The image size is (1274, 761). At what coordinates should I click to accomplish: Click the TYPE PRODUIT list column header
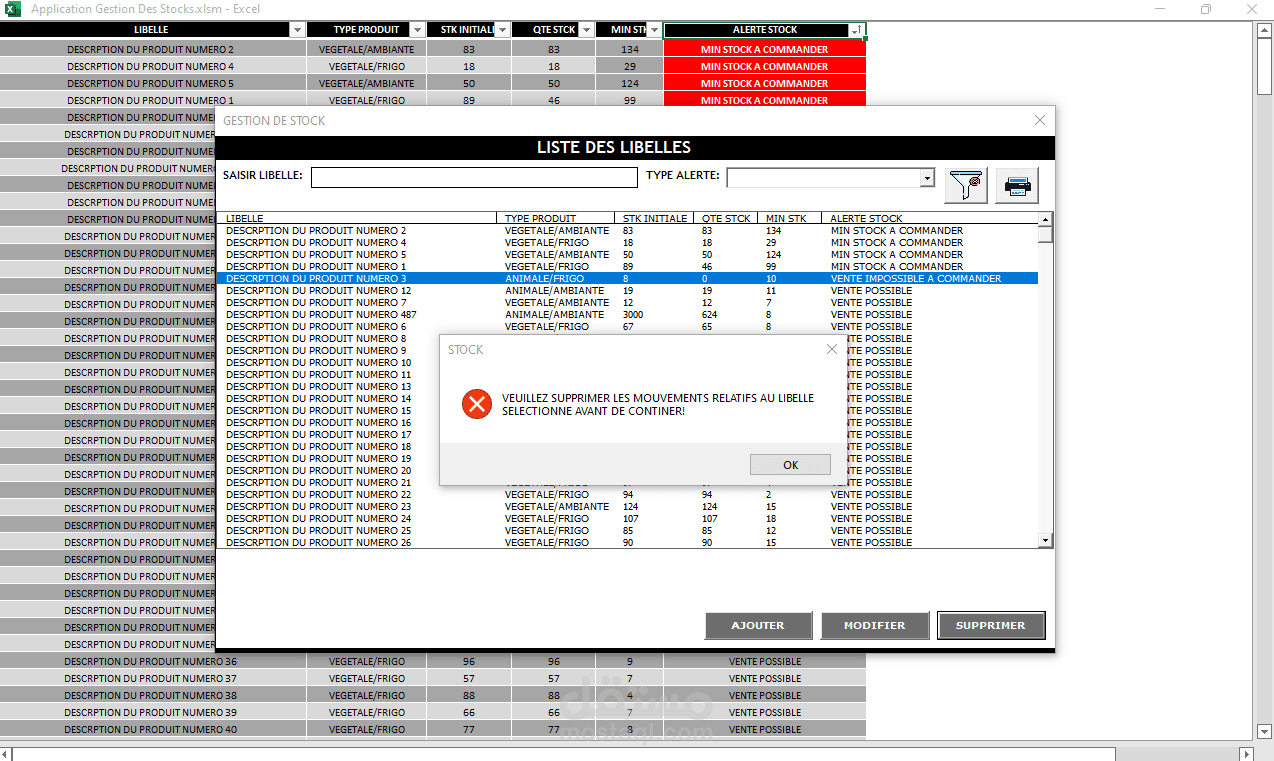(556, 218)
